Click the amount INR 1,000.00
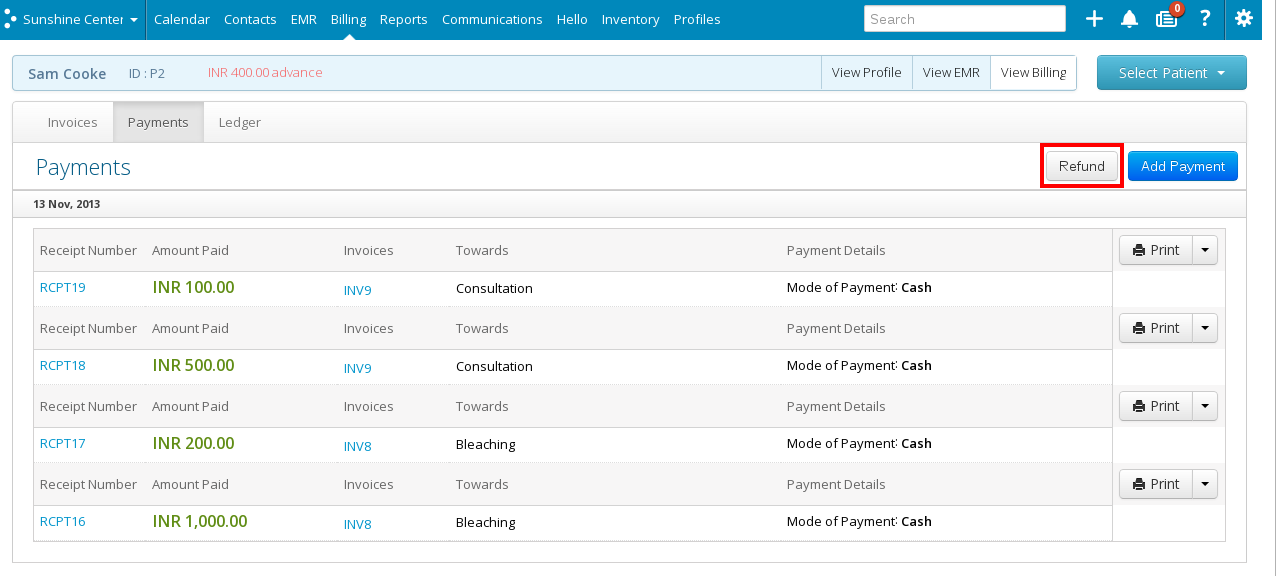Screen dimensions: 1276x576 point(200,522)
